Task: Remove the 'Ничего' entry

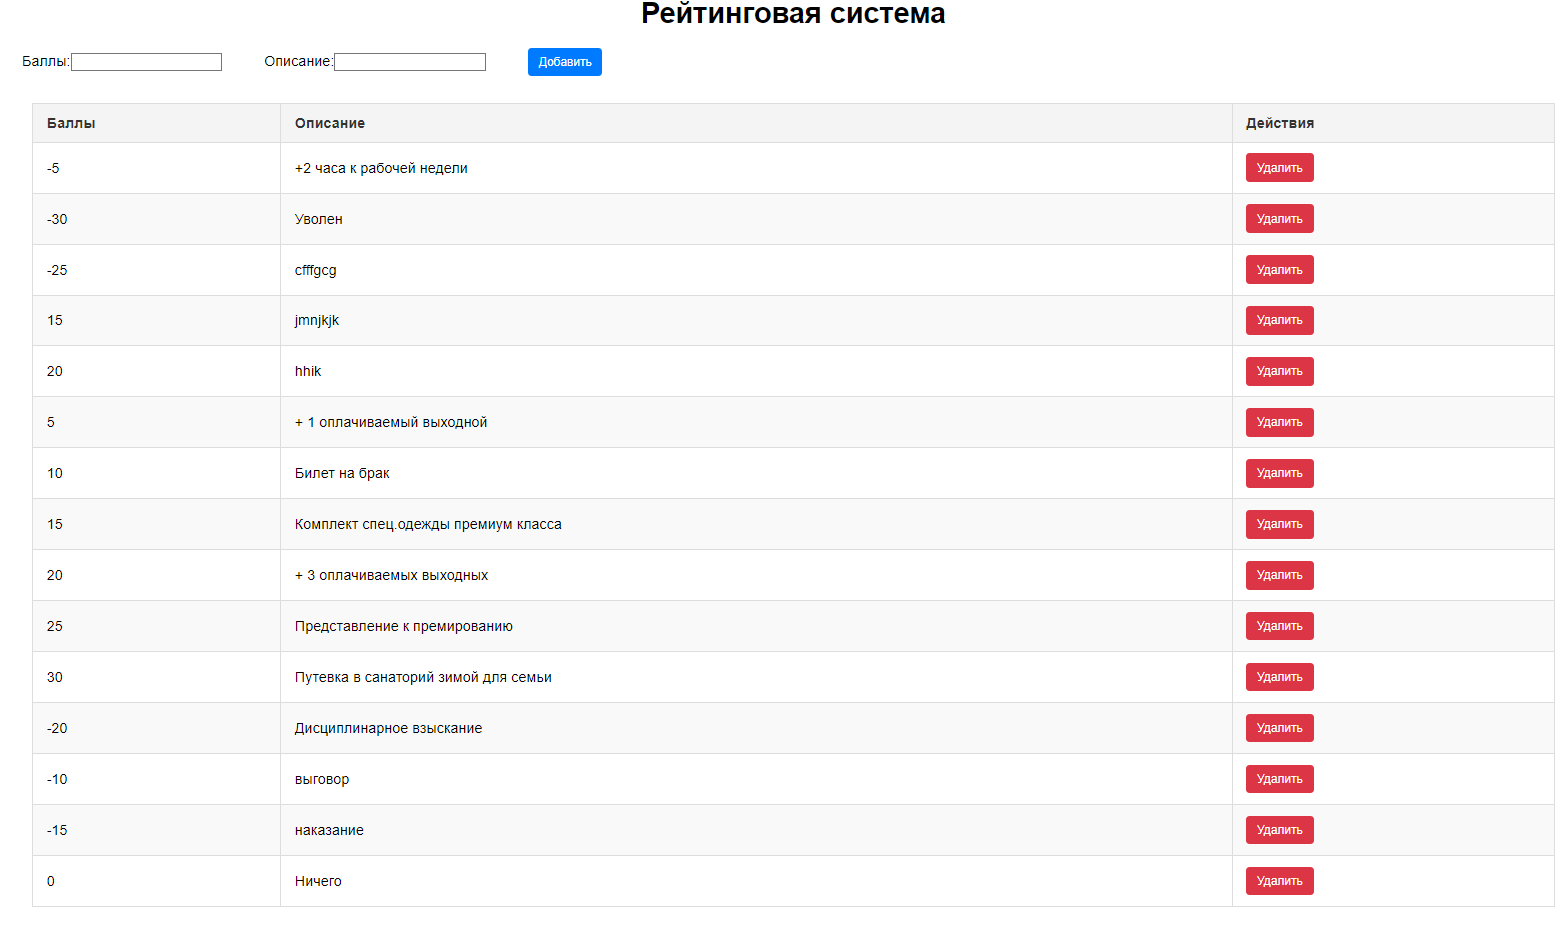Action: coord(1279,881)
